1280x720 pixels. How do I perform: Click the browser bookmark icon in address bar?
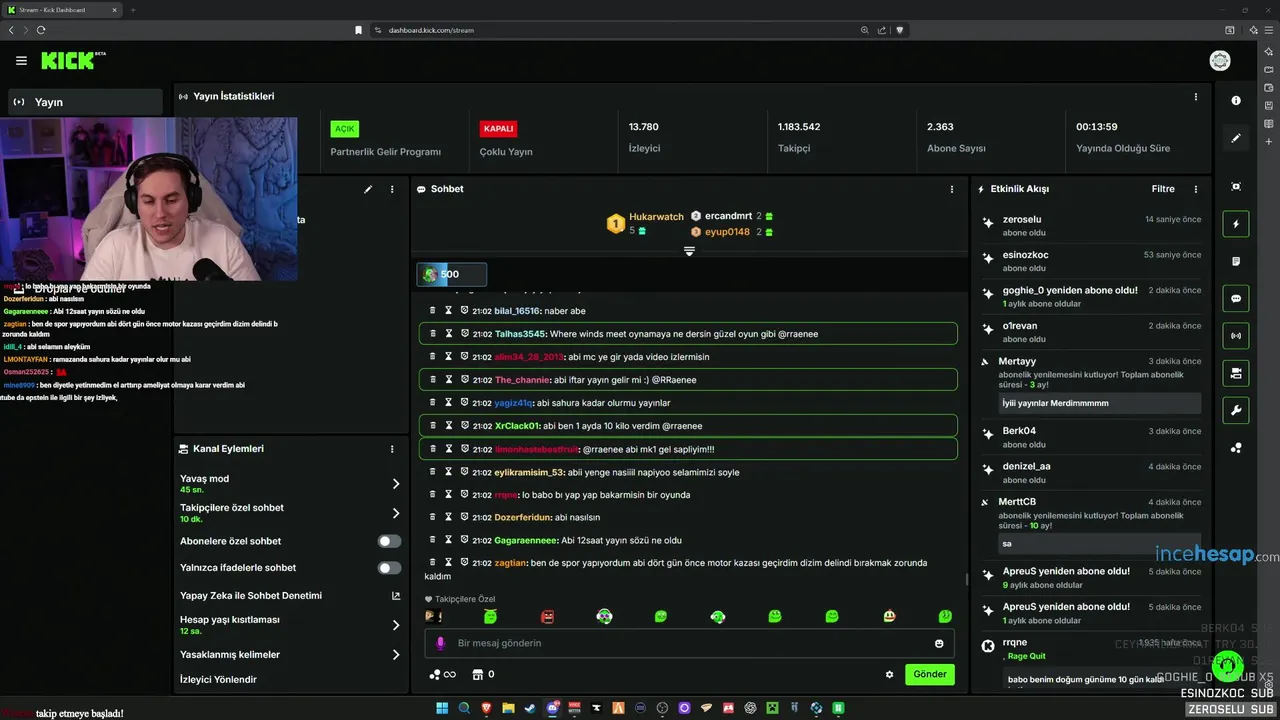coord(359,30)
